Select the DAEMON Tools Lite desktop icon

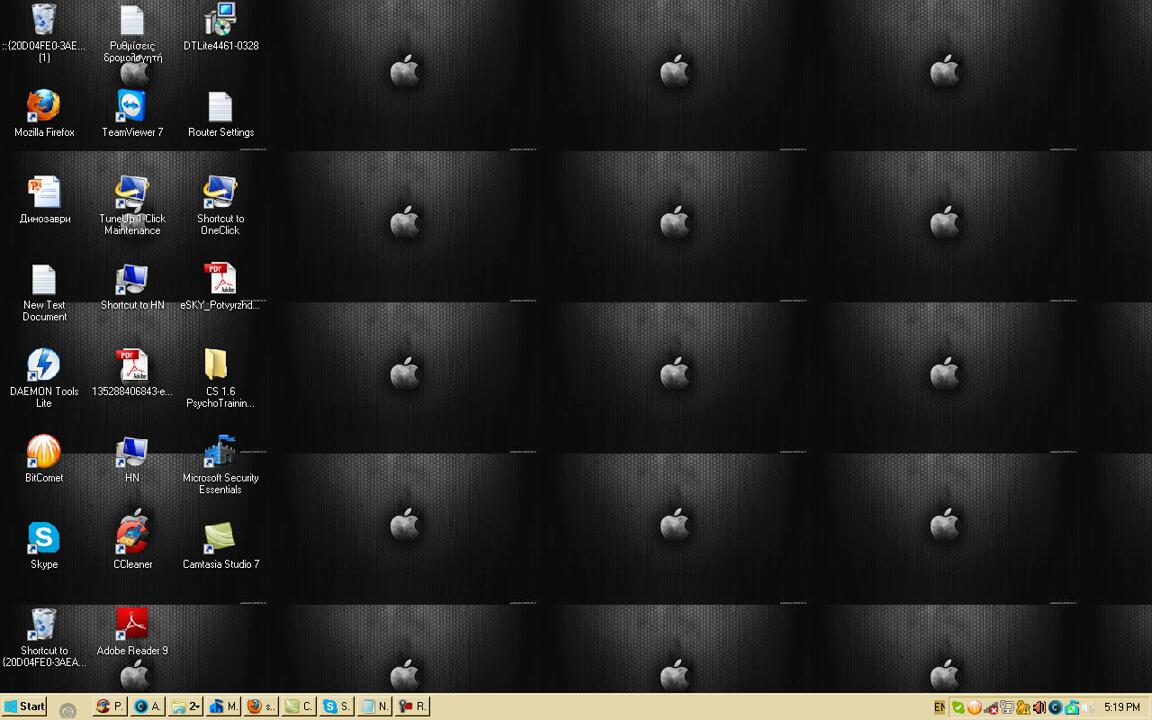44,366
